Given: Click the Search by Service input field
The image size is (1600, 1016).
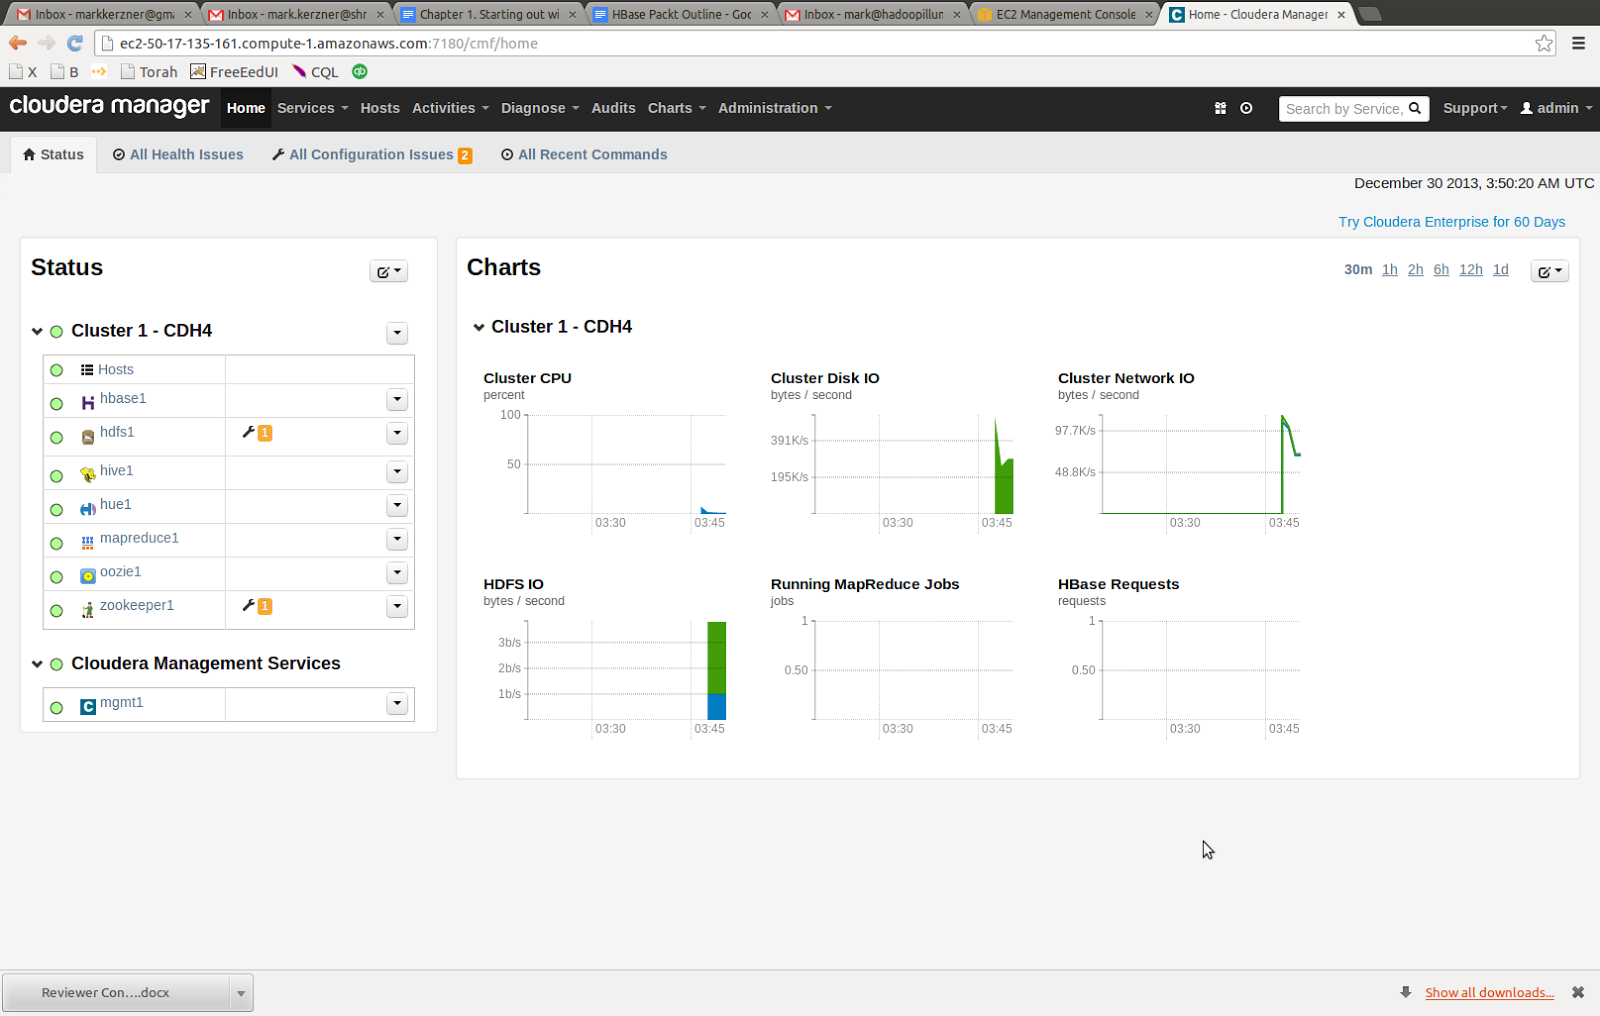Looking at the screenshot, I should (1343, 108).
